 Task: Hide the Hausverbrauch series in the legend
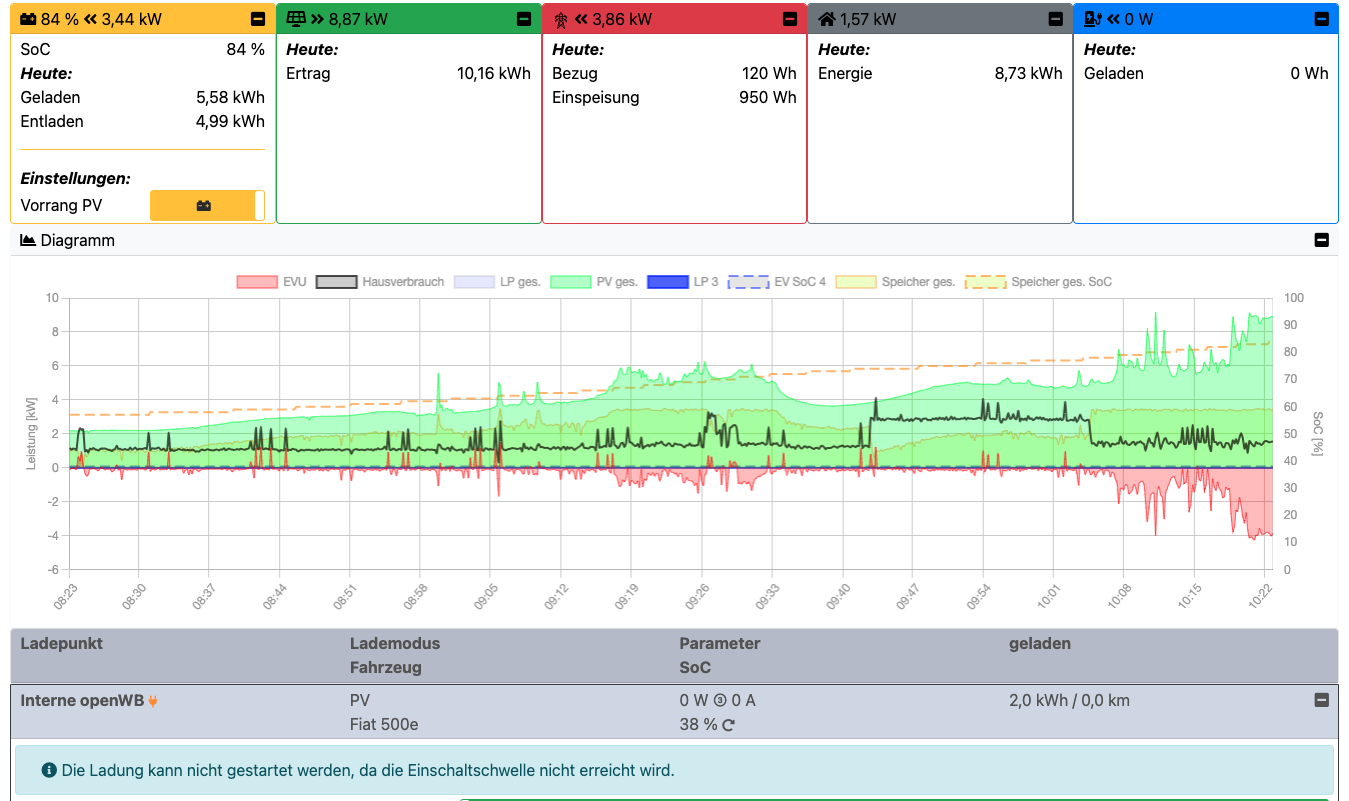click(x=337, y=282)
